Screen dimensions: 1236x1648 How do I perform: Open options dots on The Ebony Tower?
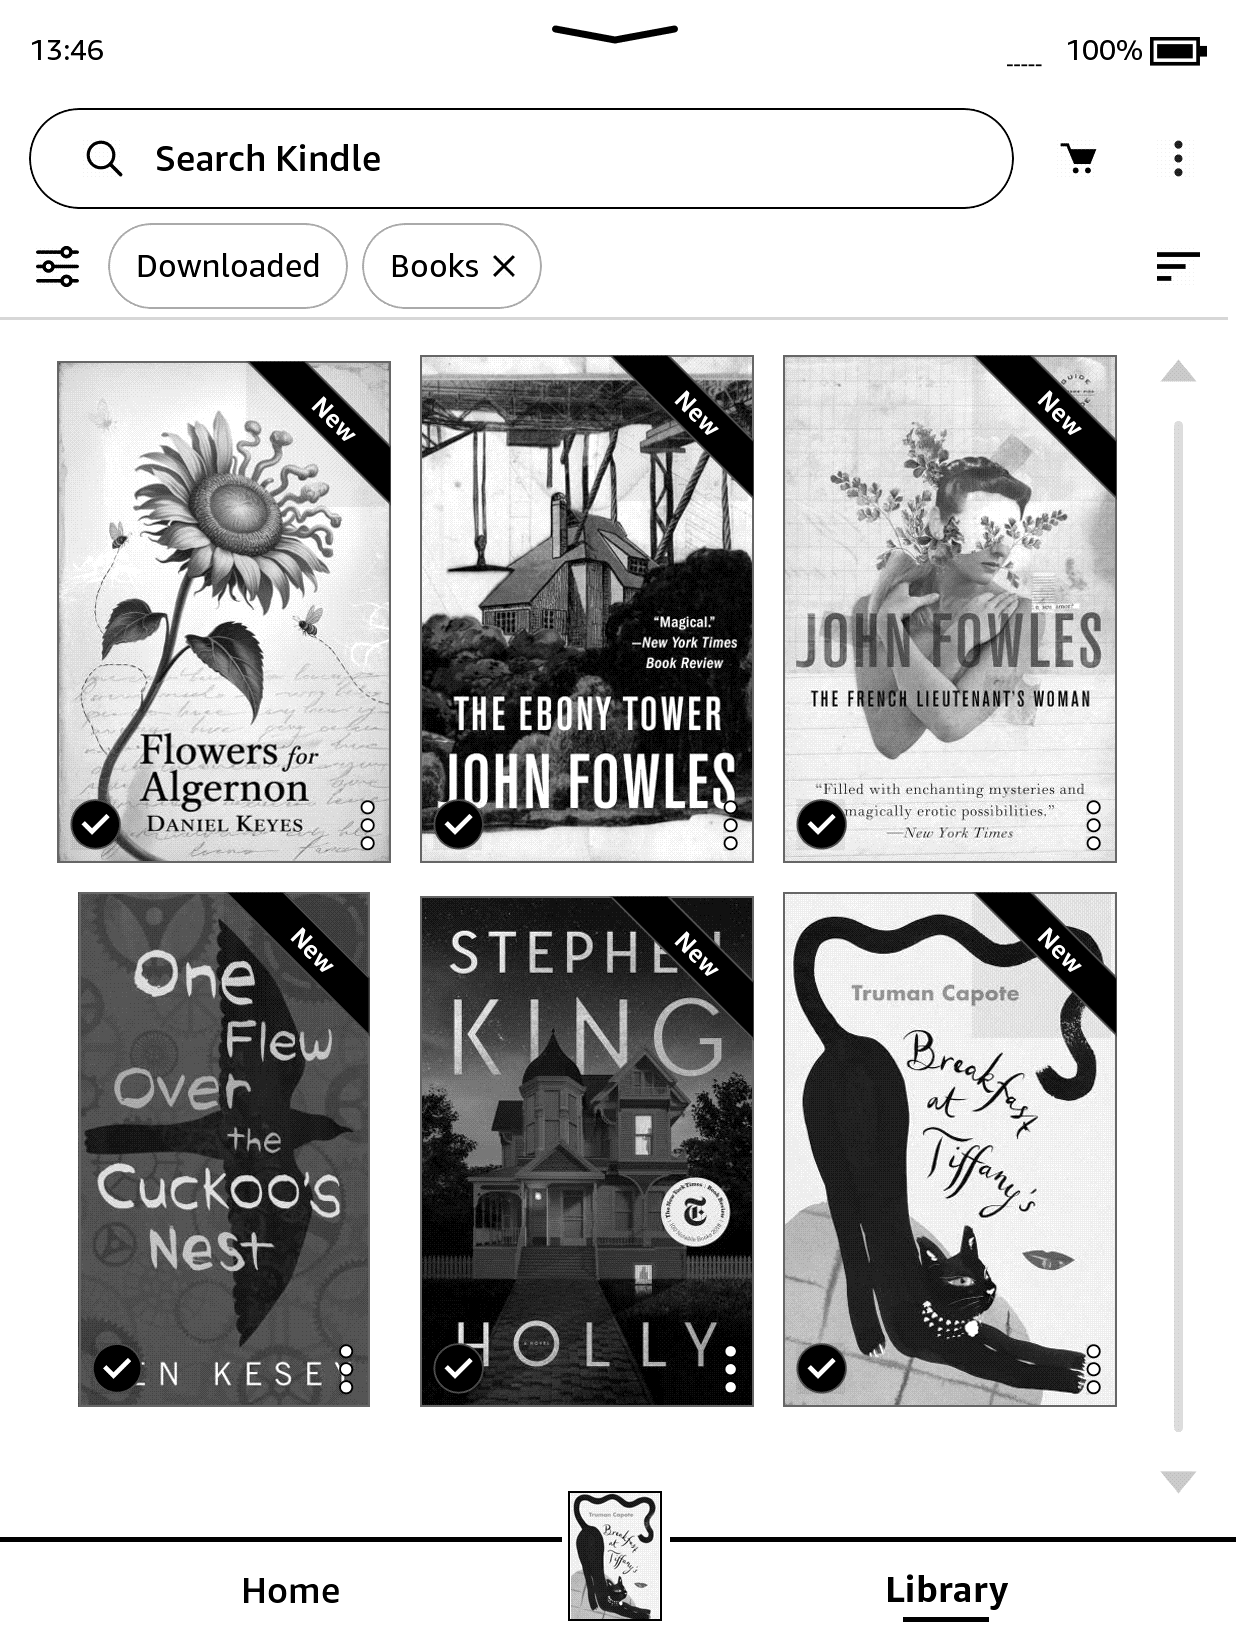point(730,825)
